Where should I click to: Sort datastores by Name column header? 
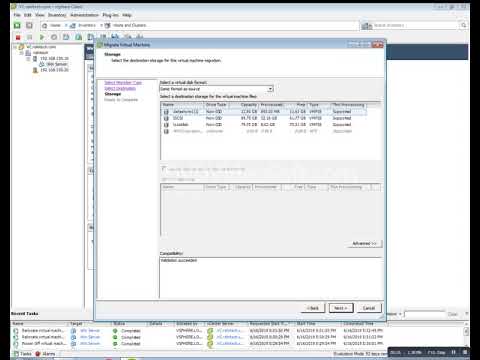(x=183, y=105)
